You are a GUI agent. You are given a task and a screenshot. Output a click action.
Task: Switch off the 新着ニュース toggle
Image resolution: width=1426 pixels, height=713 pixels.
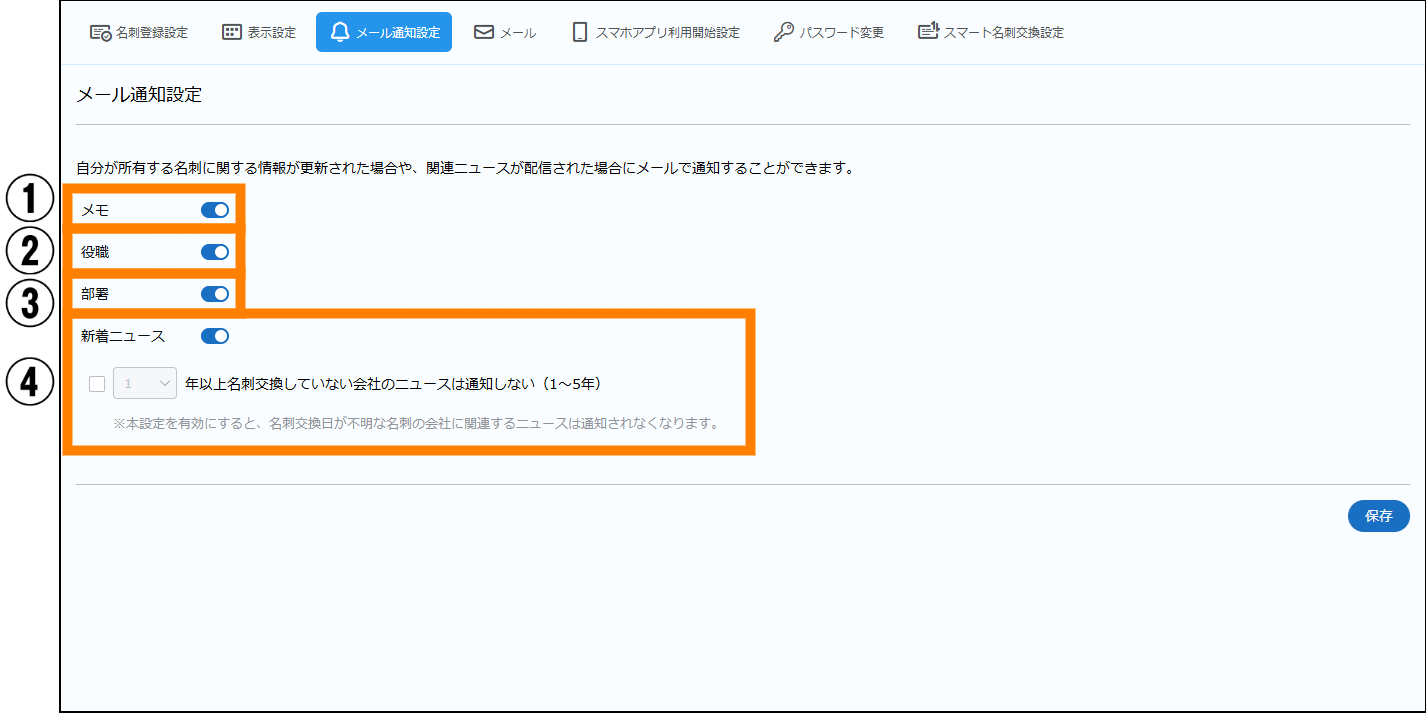[215, 336]
